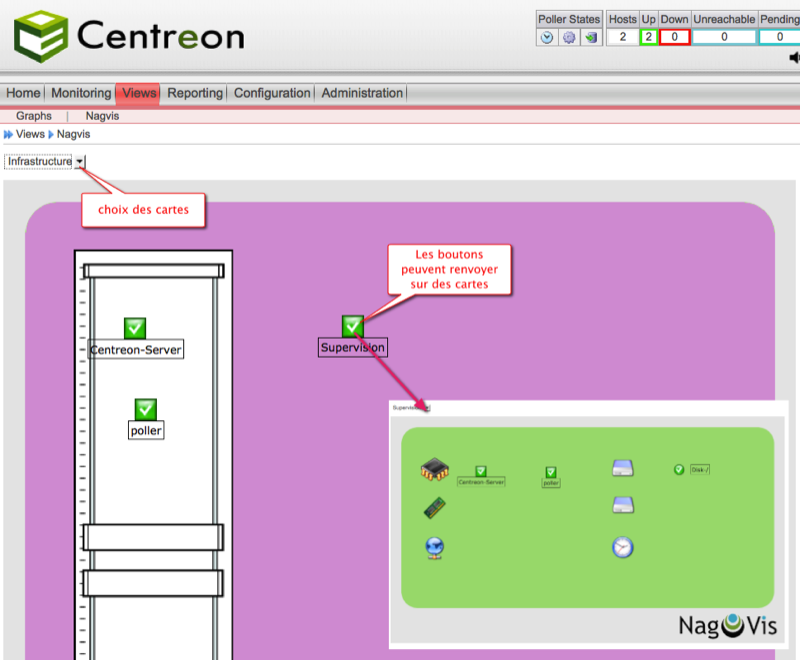800x660 pixels.
Task: Click the network globe icon
Action: point(435,547)
